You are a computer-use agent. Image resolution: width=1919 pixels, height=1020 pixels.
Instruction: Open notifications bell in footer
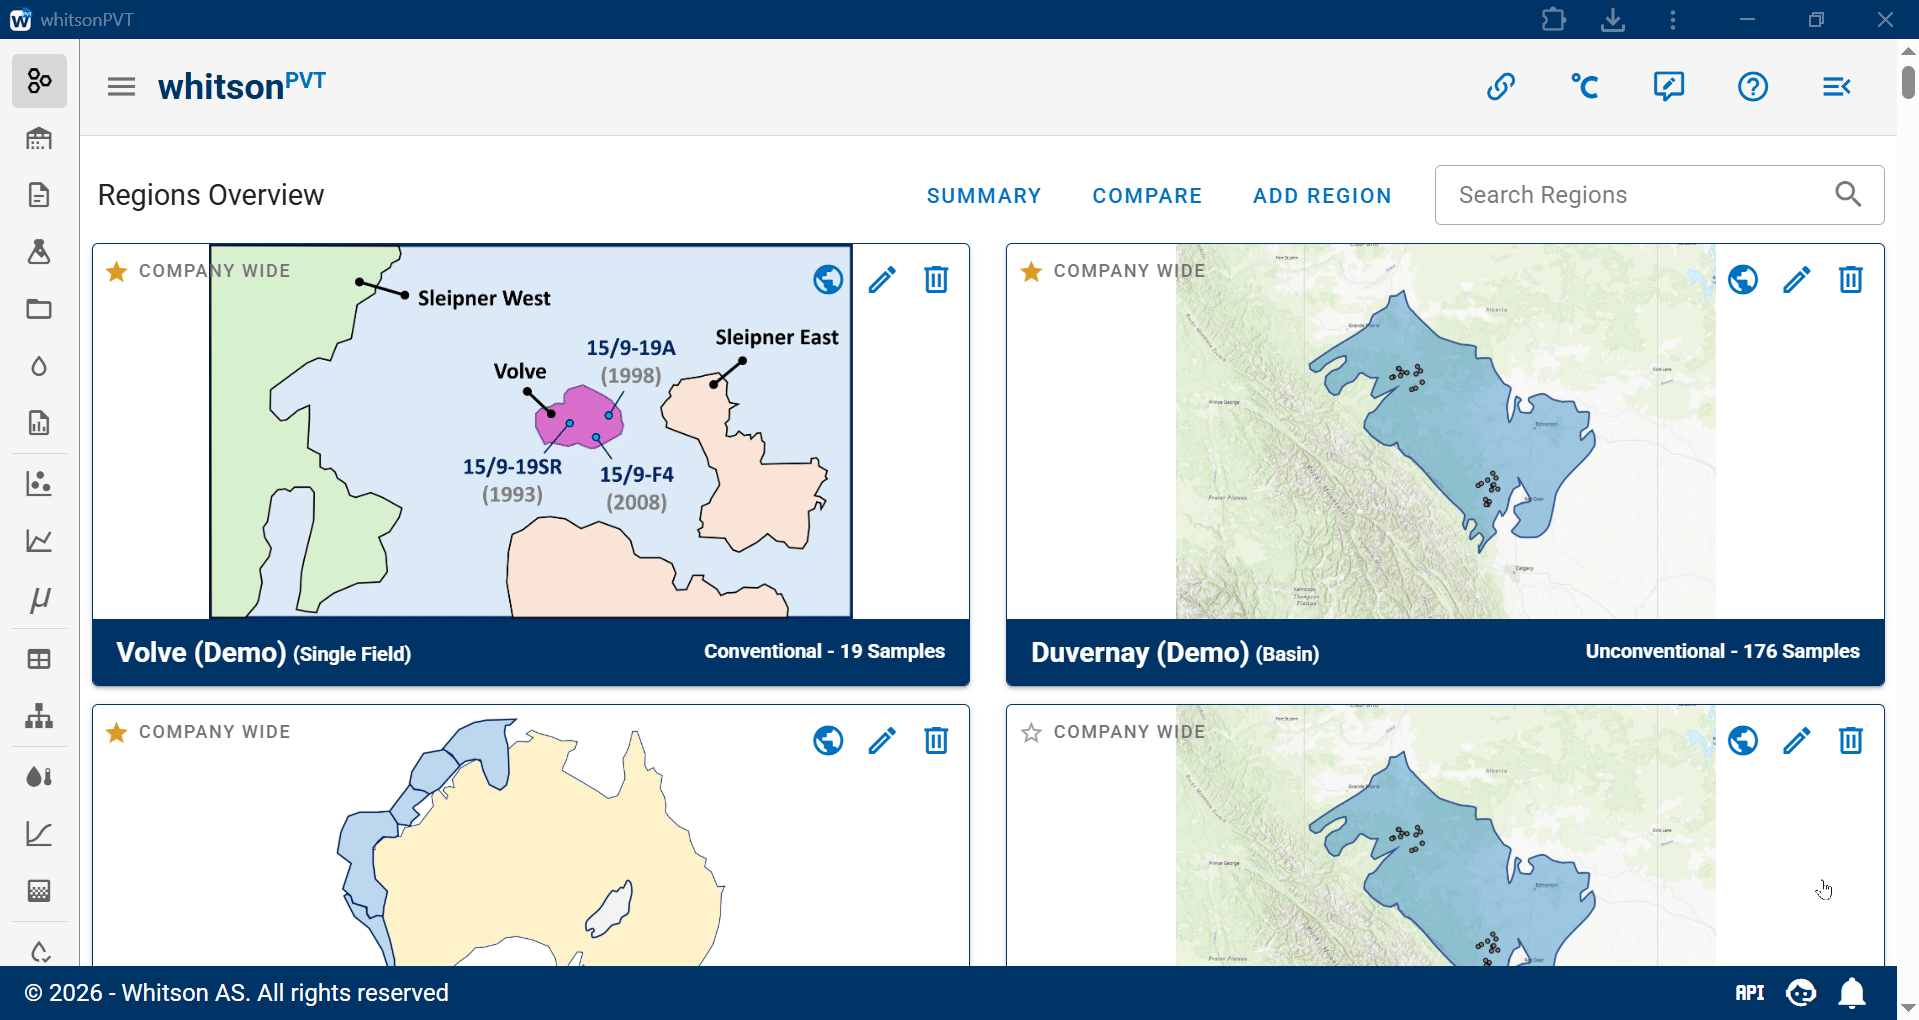1852,993
